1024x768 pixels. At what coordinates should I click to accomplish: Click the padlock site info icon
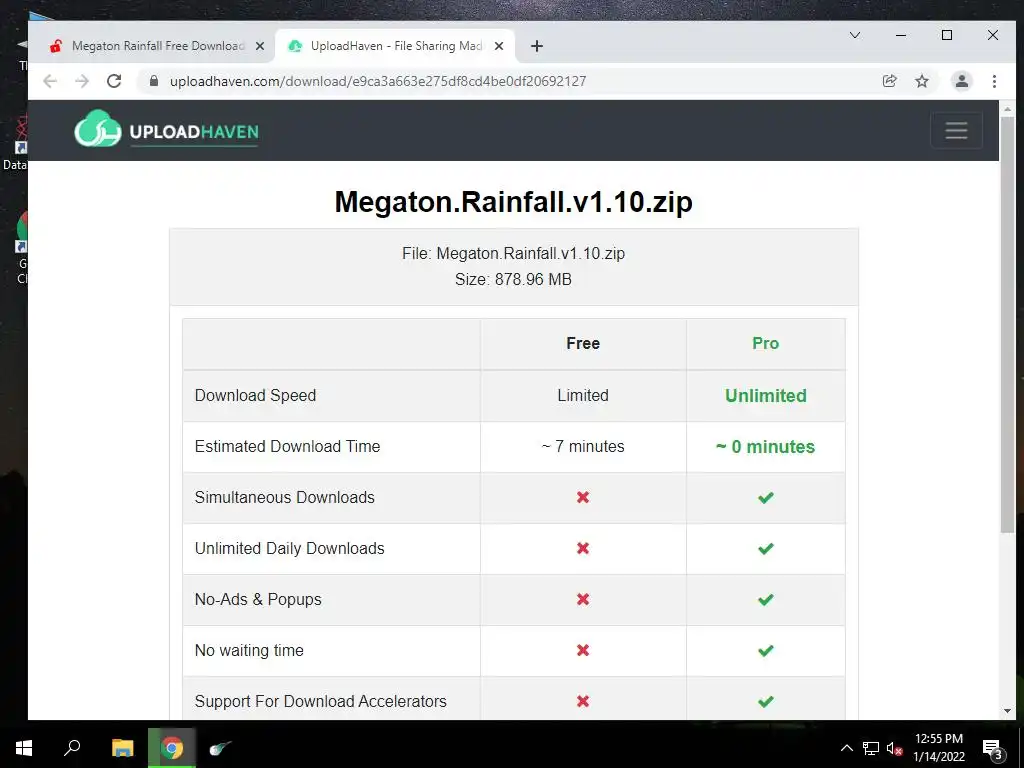click(x=154, y=81)
